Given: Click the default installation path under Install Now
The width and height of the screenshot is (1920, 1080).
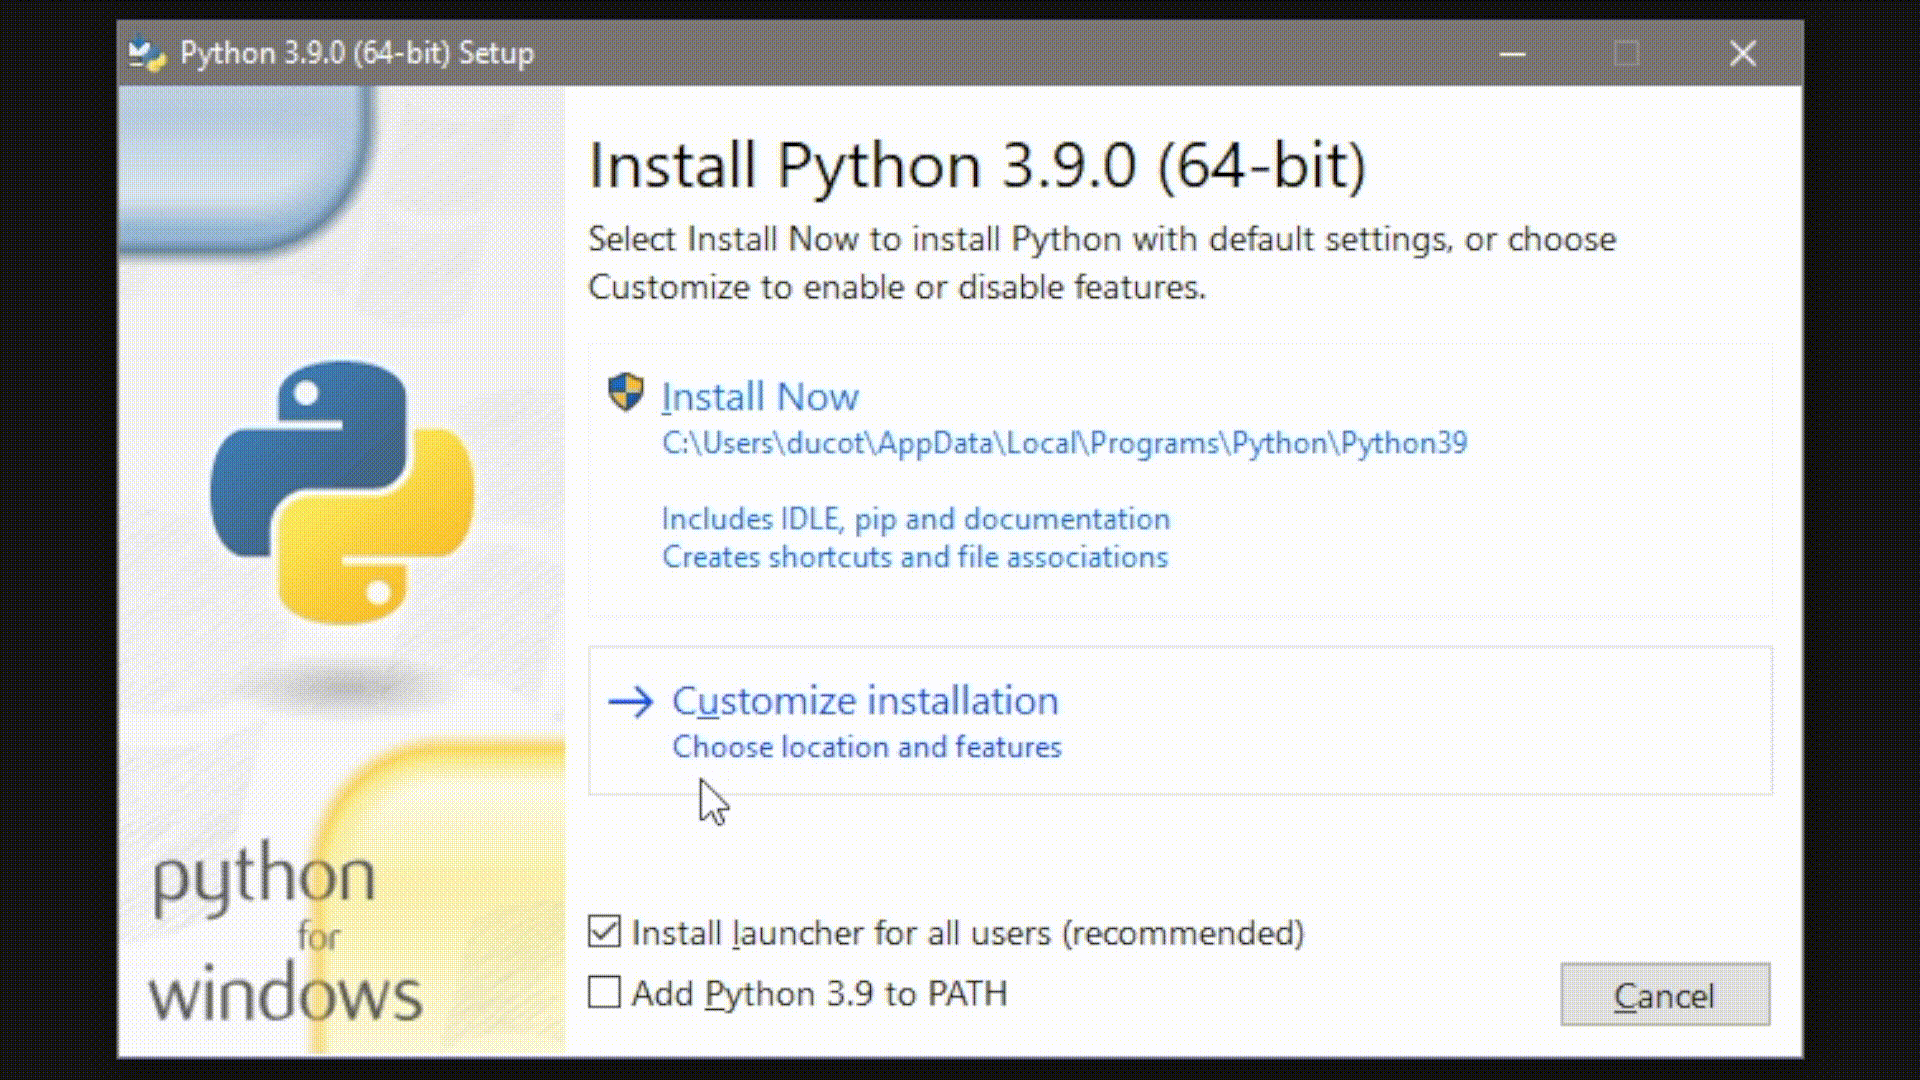Looking at the screenshot, I should click(x=1063, y=443).
